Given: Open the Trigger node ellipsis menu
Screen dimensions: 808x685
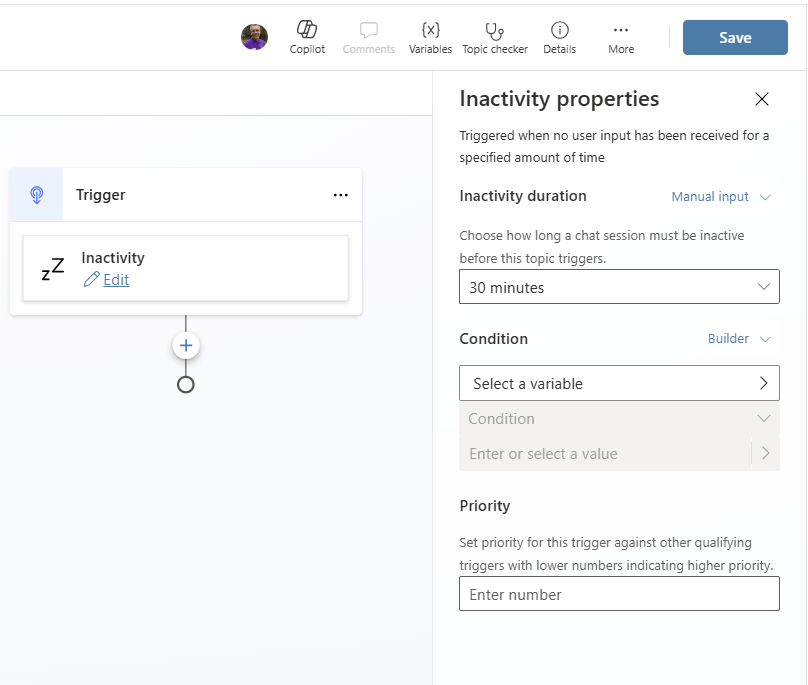Looking at the screenshot, I should tap(341, 195).
